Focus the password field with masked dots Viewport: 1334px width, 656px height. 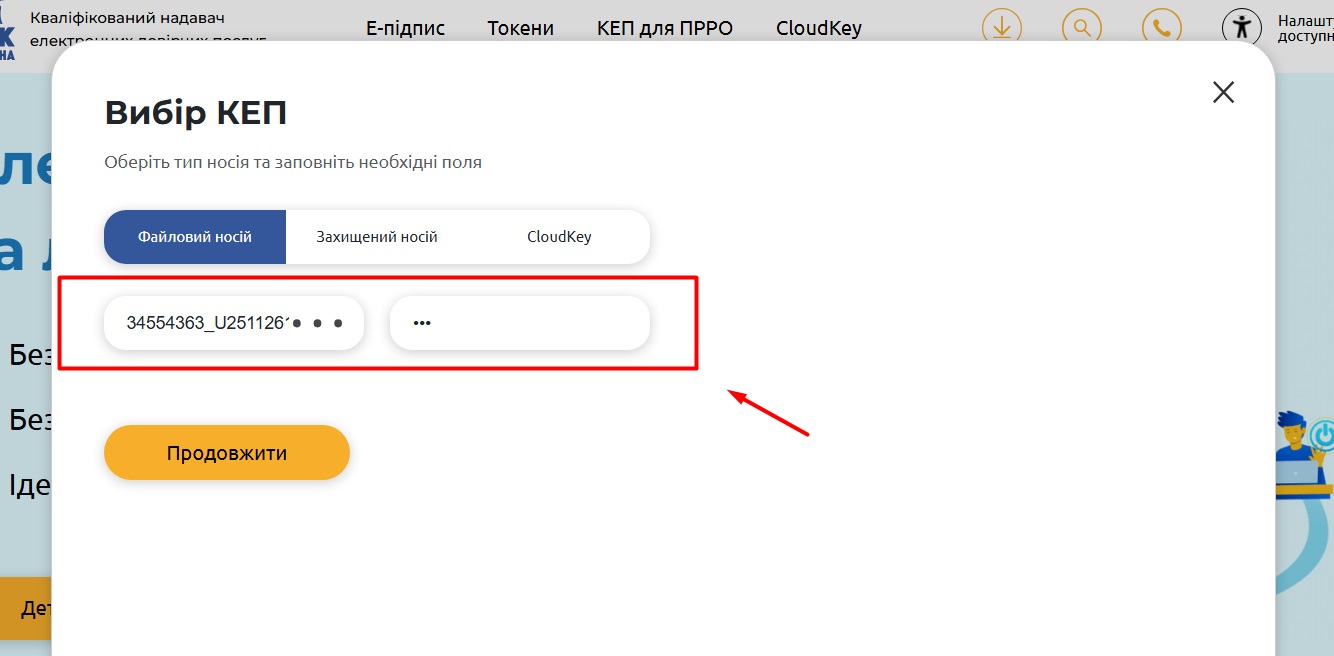coord(519,323)
